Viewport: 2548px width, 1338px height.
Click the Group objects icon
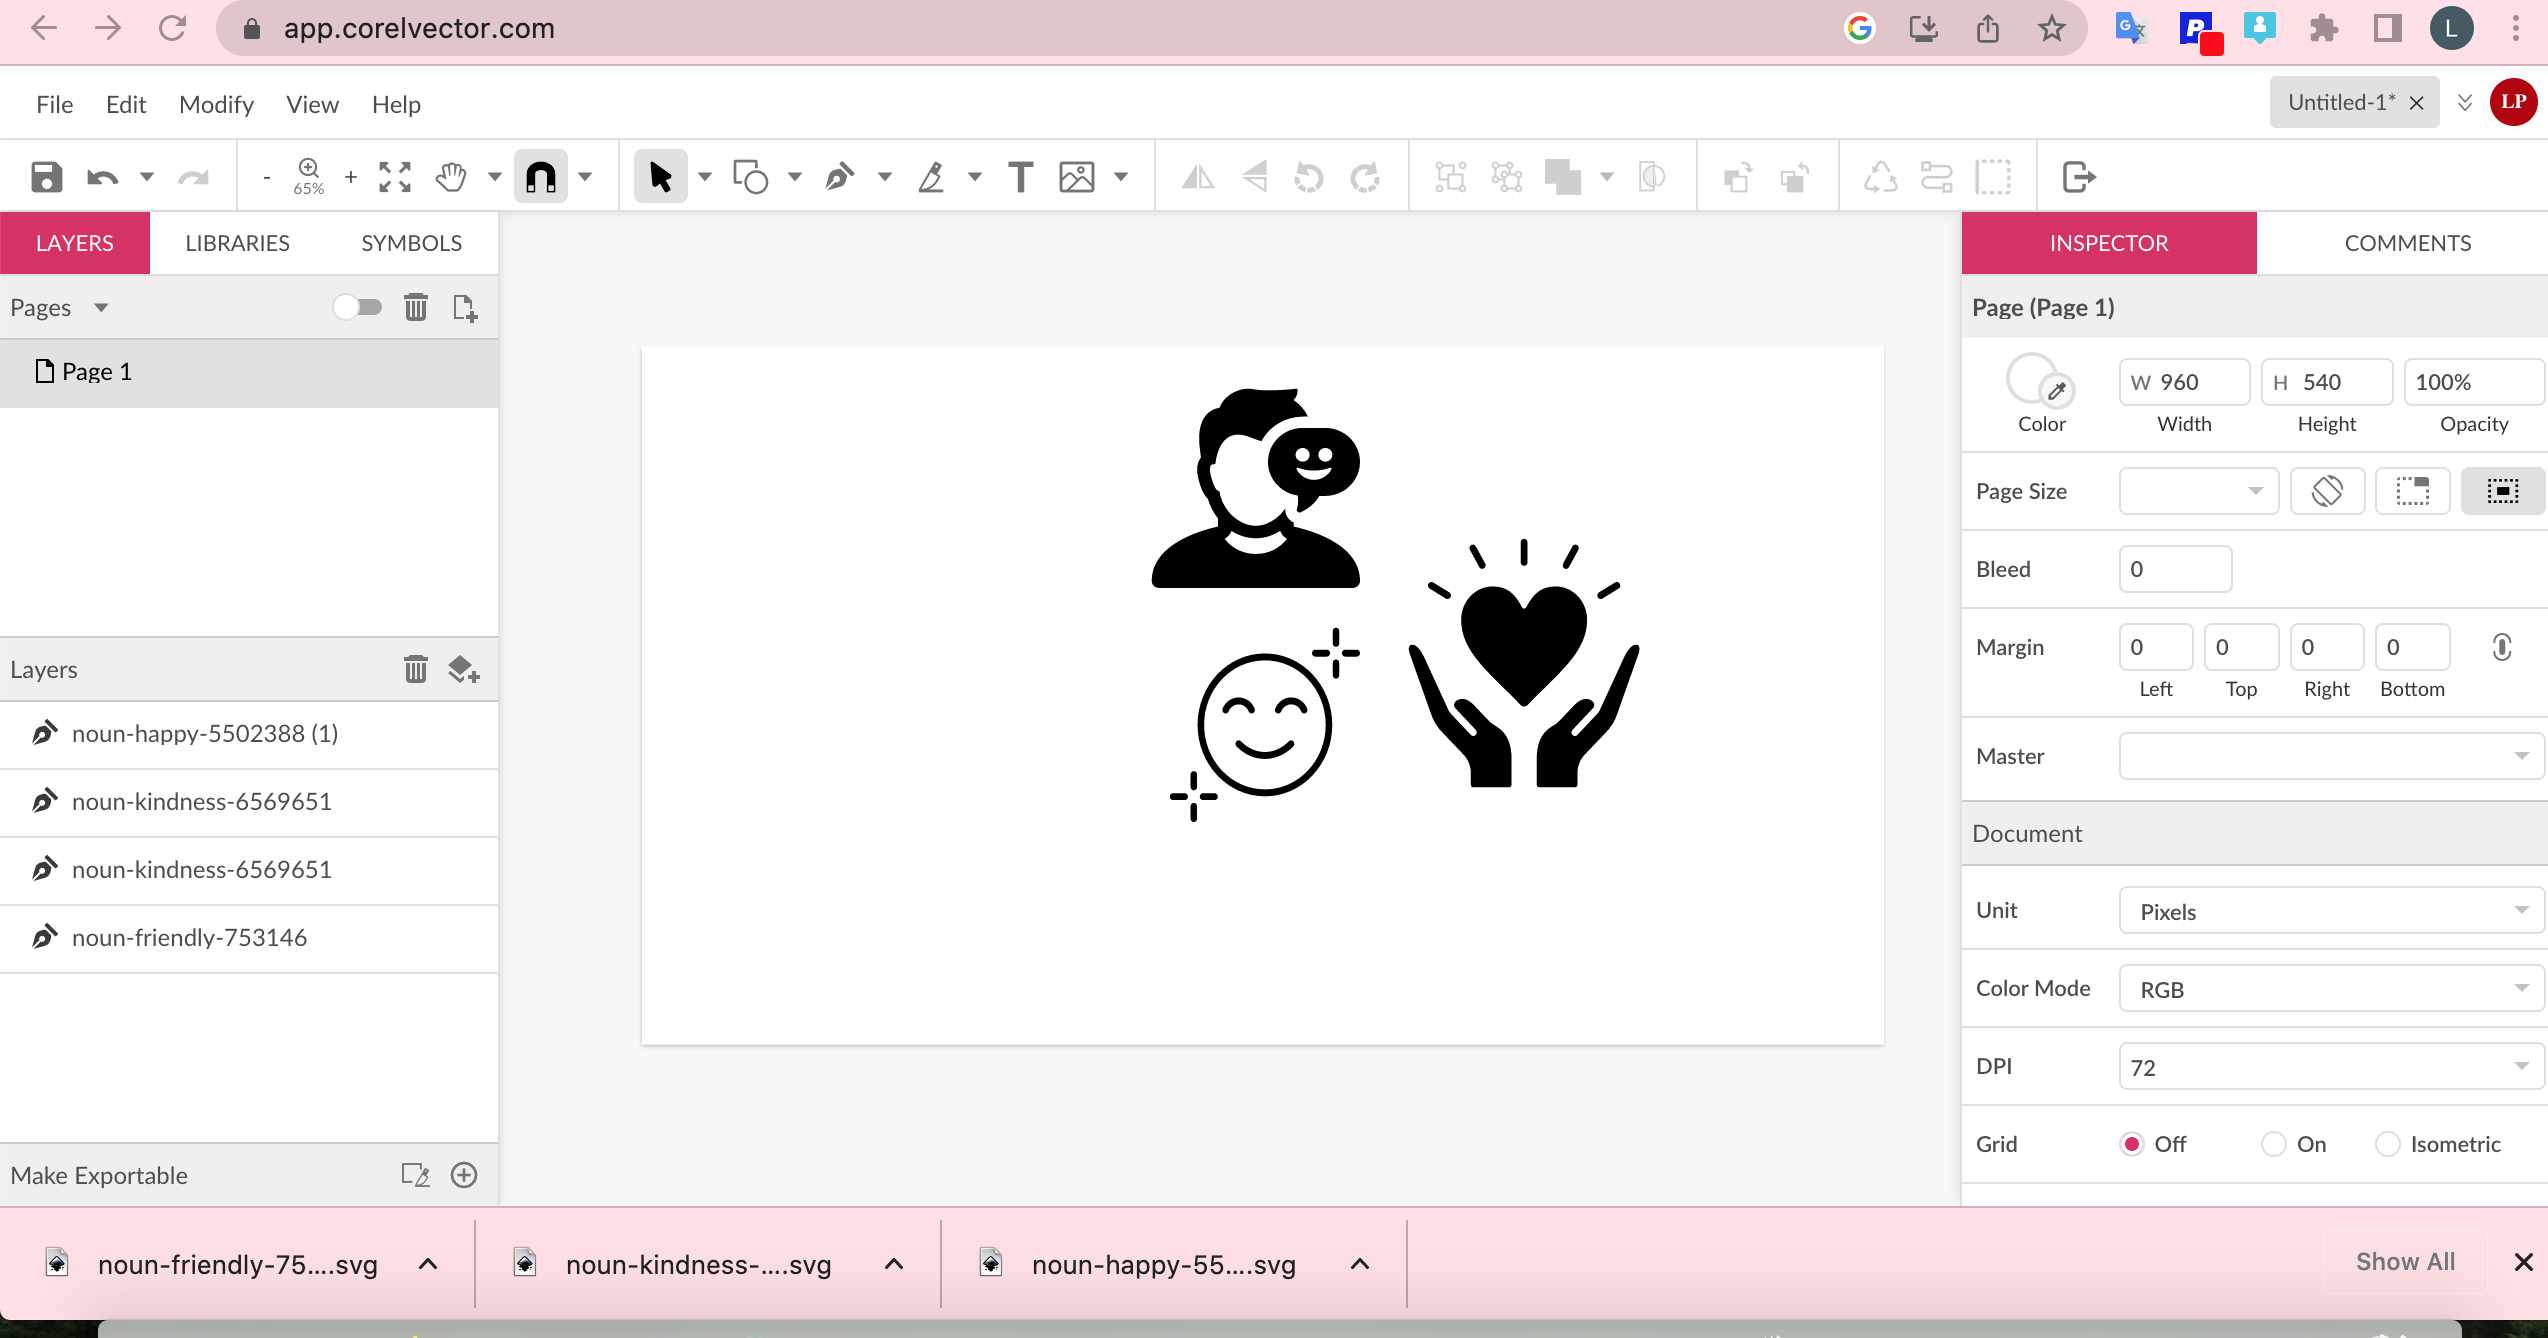pos(1450,177)
